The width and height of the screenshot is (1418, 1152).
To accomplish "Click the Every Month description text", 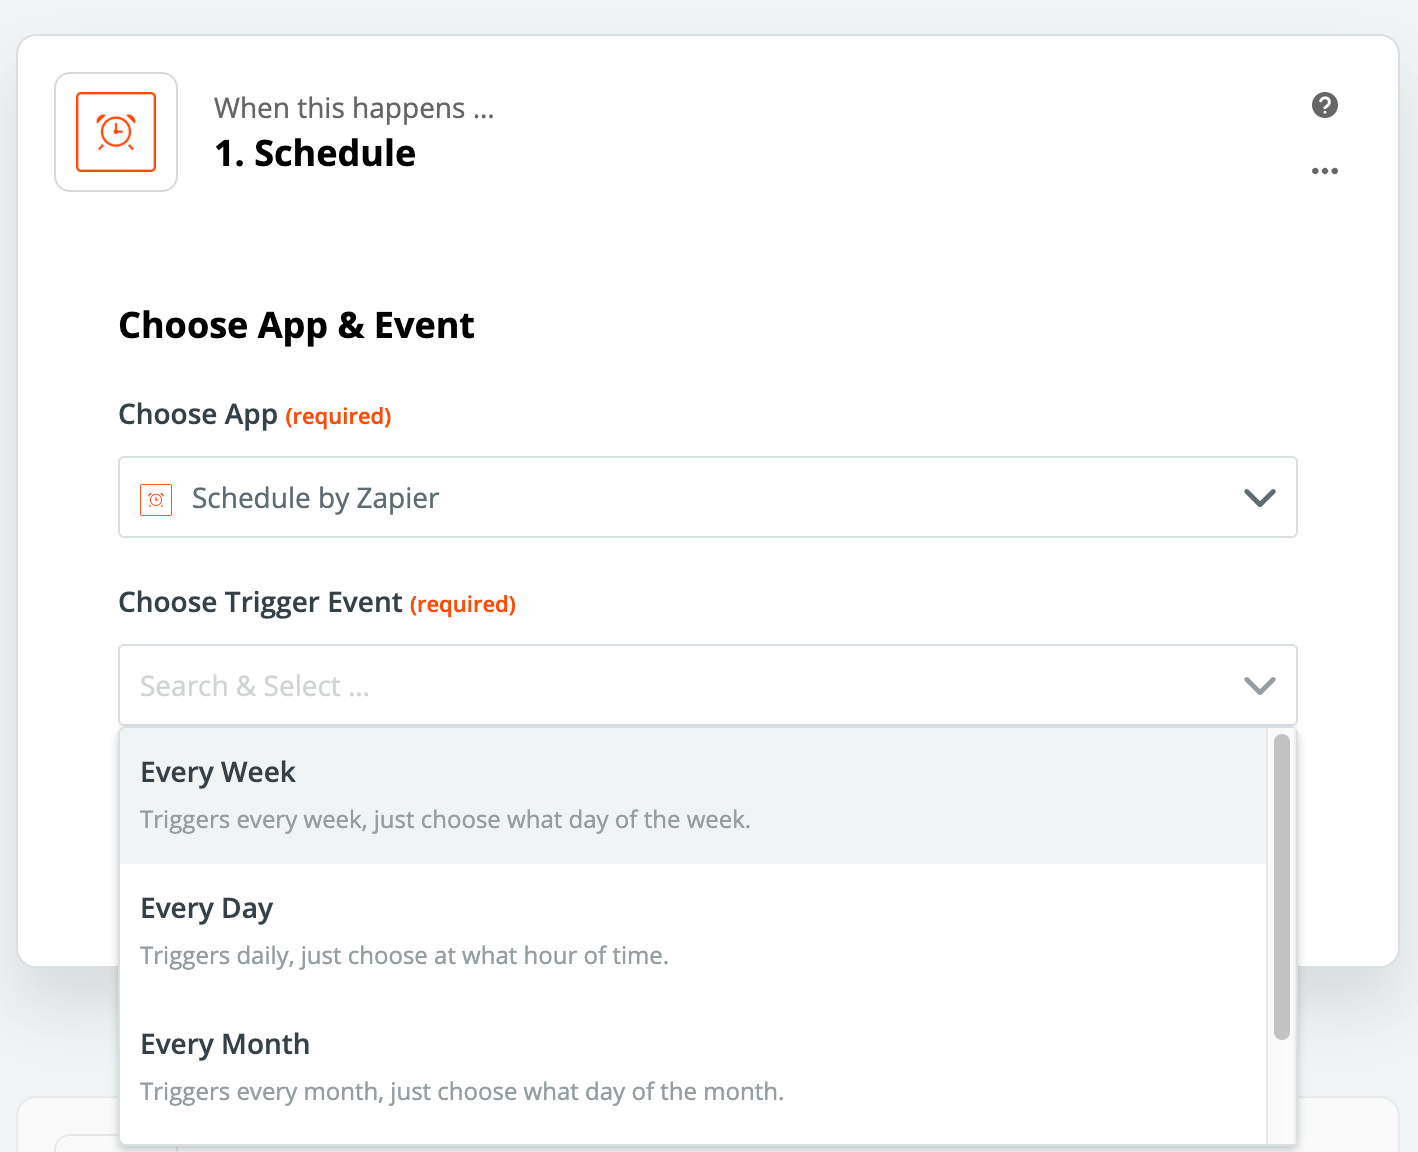I will click(x=462, y=1092).
